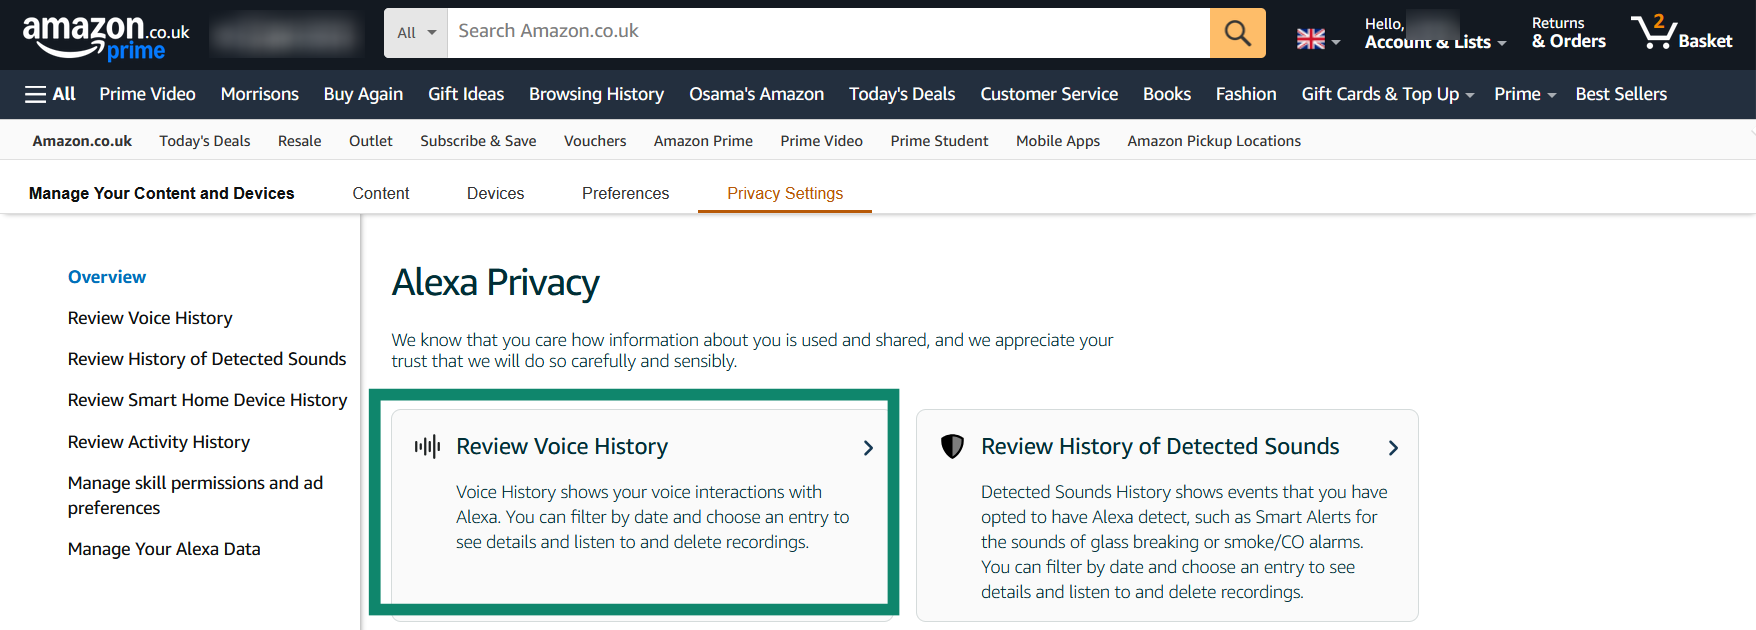Image resolution: width=1756 pixels, height=630 pixels.
Task: Click in the Search Amazon.co.uk field
Action: (x=827, y=32)
